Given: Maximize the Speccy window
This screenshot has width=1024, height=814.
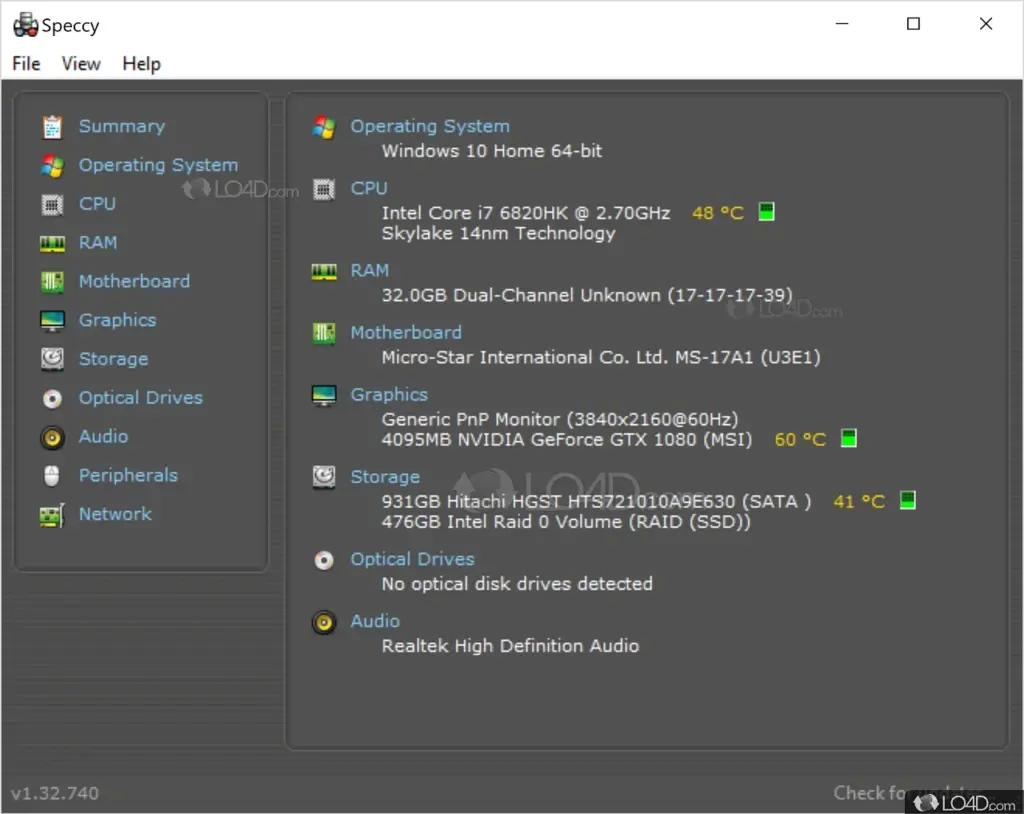Looking at the screenshot, I should 914,24.
